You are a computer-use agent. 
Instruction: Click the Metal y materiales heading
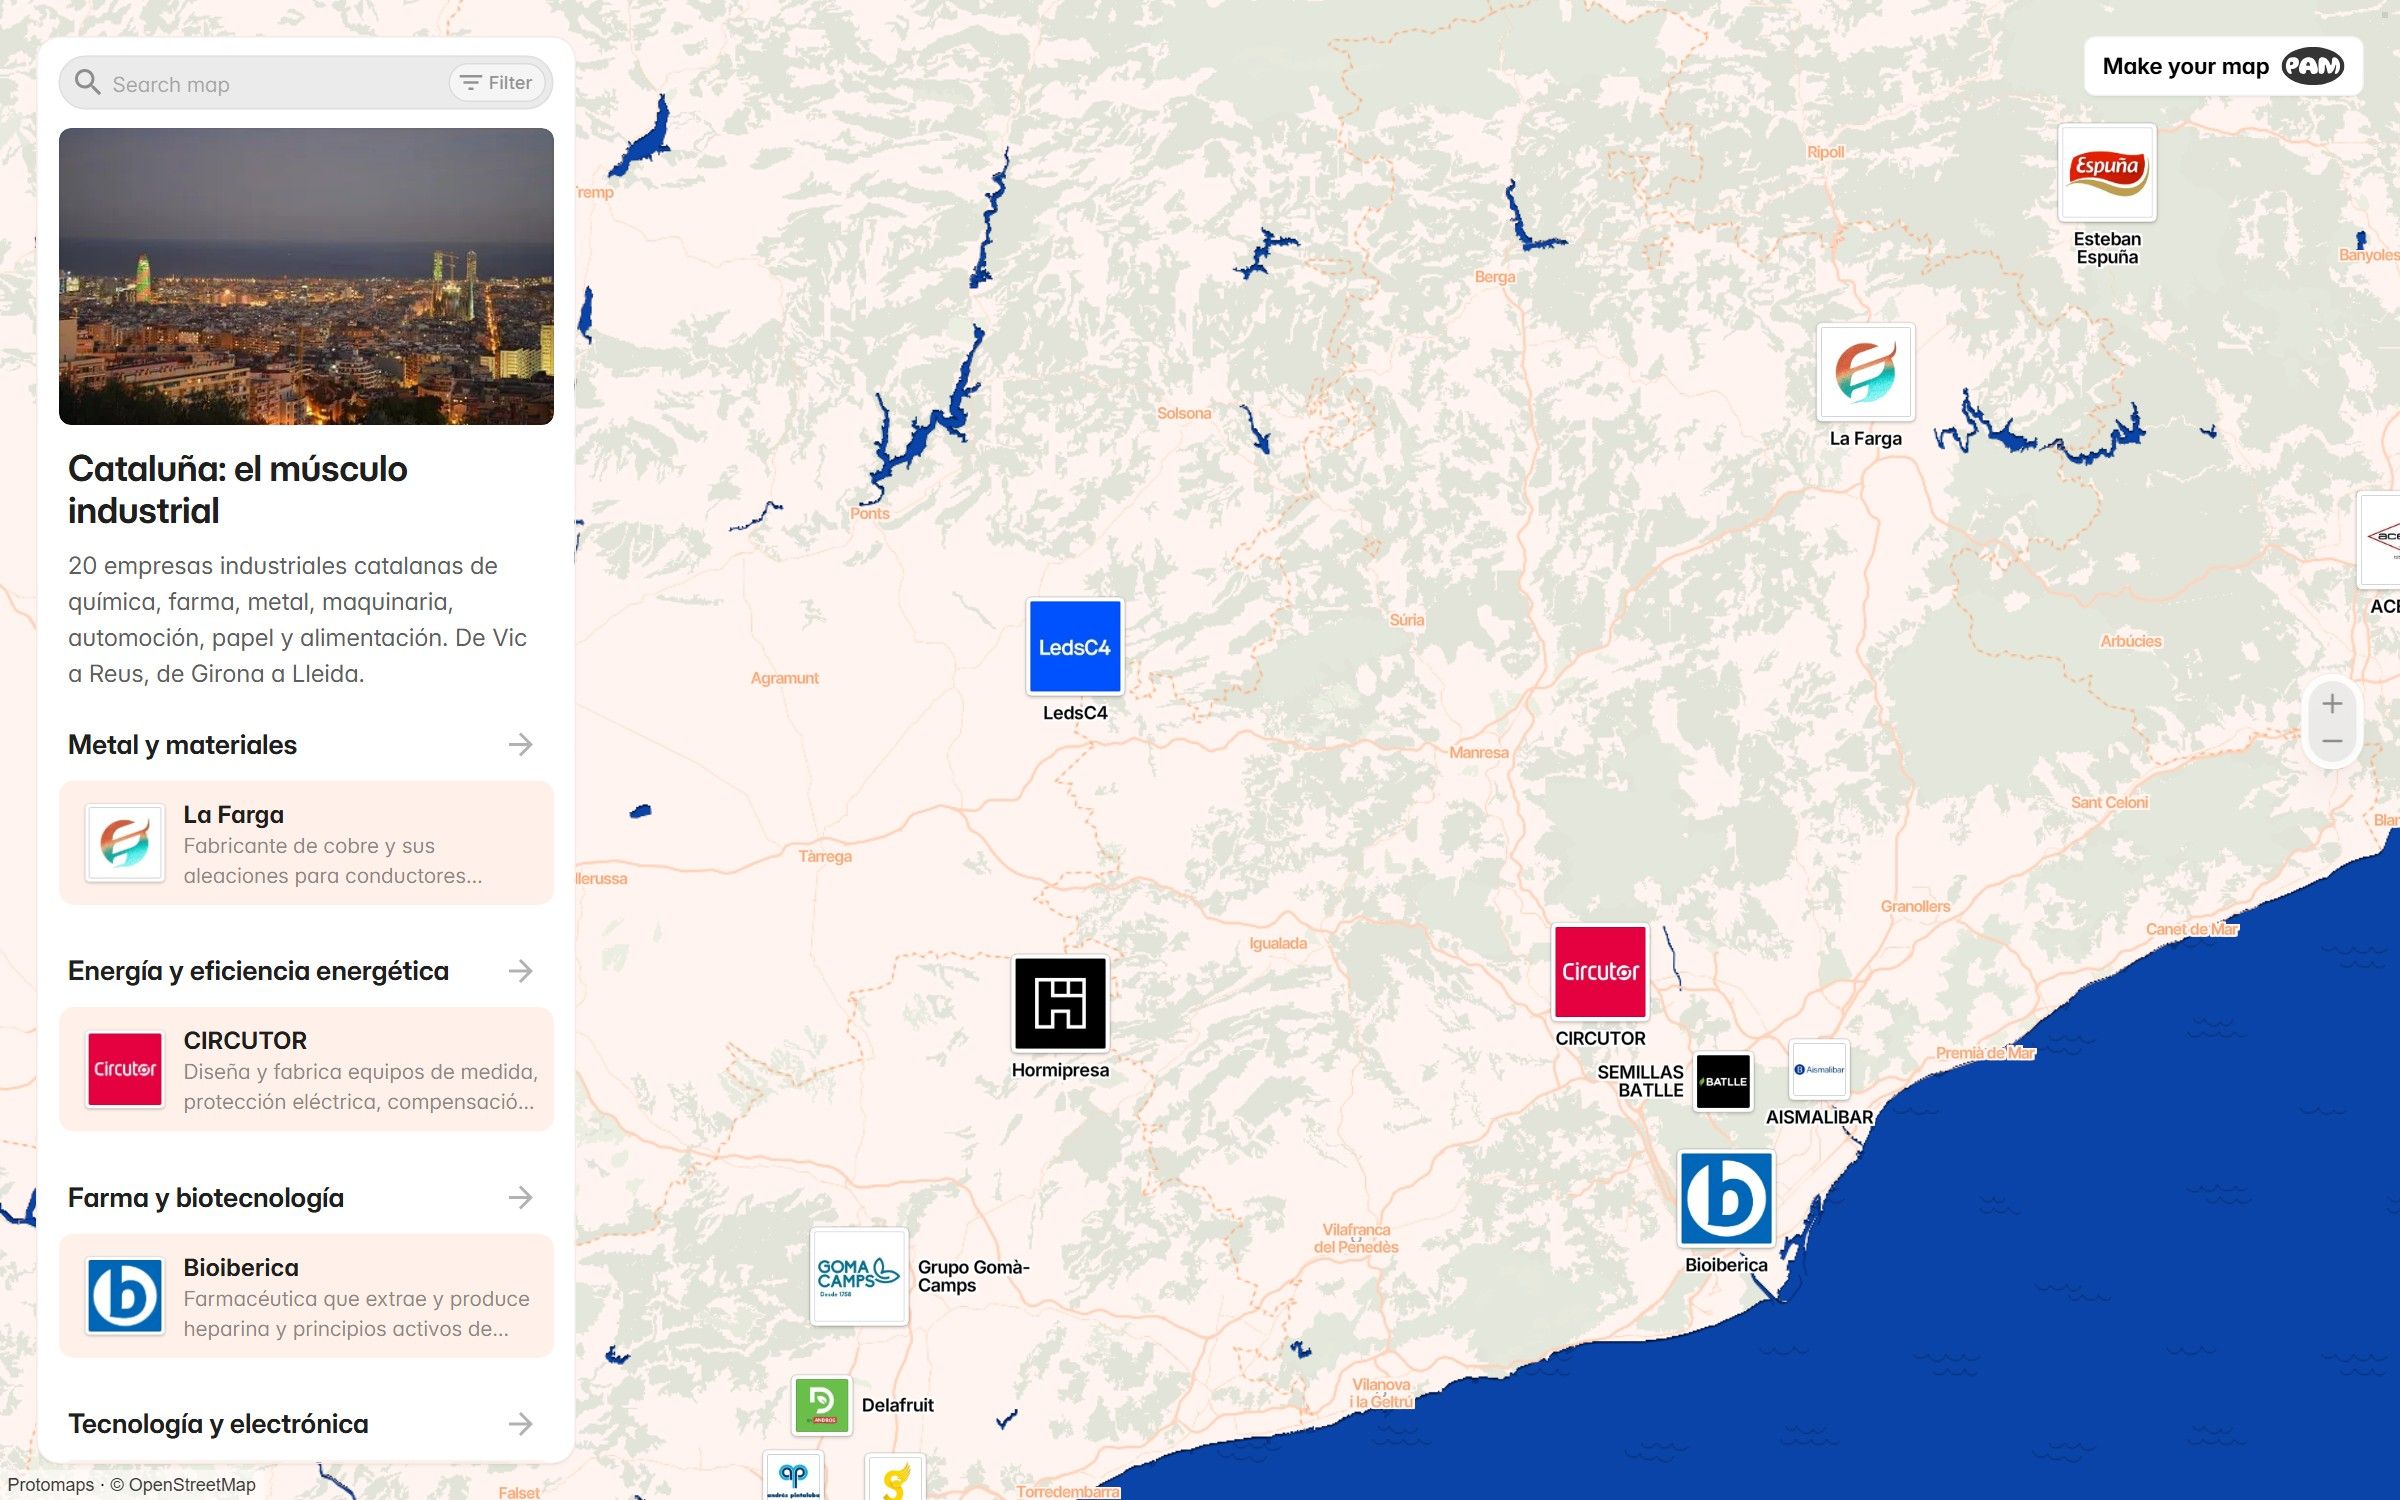tap(182, 745)
